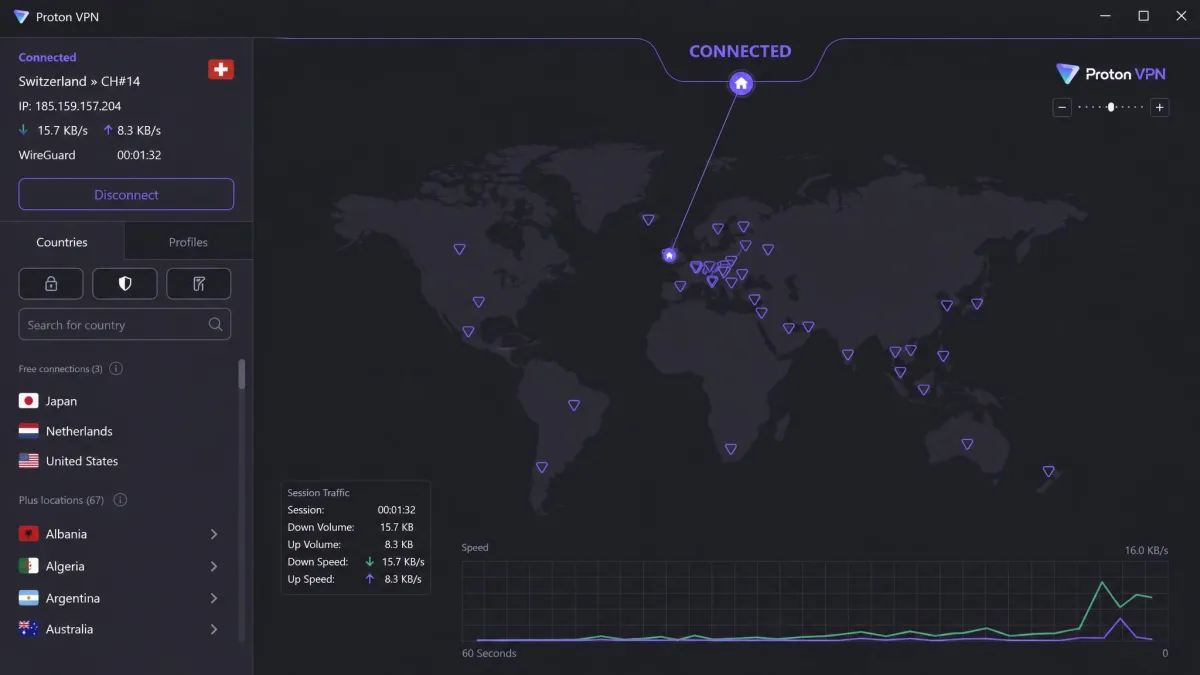This screenshot has height=675, width=1200.
Task: Click the speed graph area
Action: (x=814, y=601)
